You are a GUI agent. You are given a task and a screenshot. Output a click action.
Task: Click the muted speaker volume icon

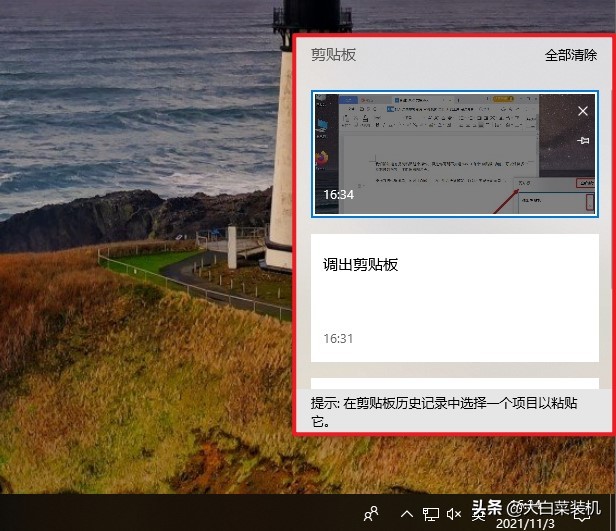[x=454, y=513]
